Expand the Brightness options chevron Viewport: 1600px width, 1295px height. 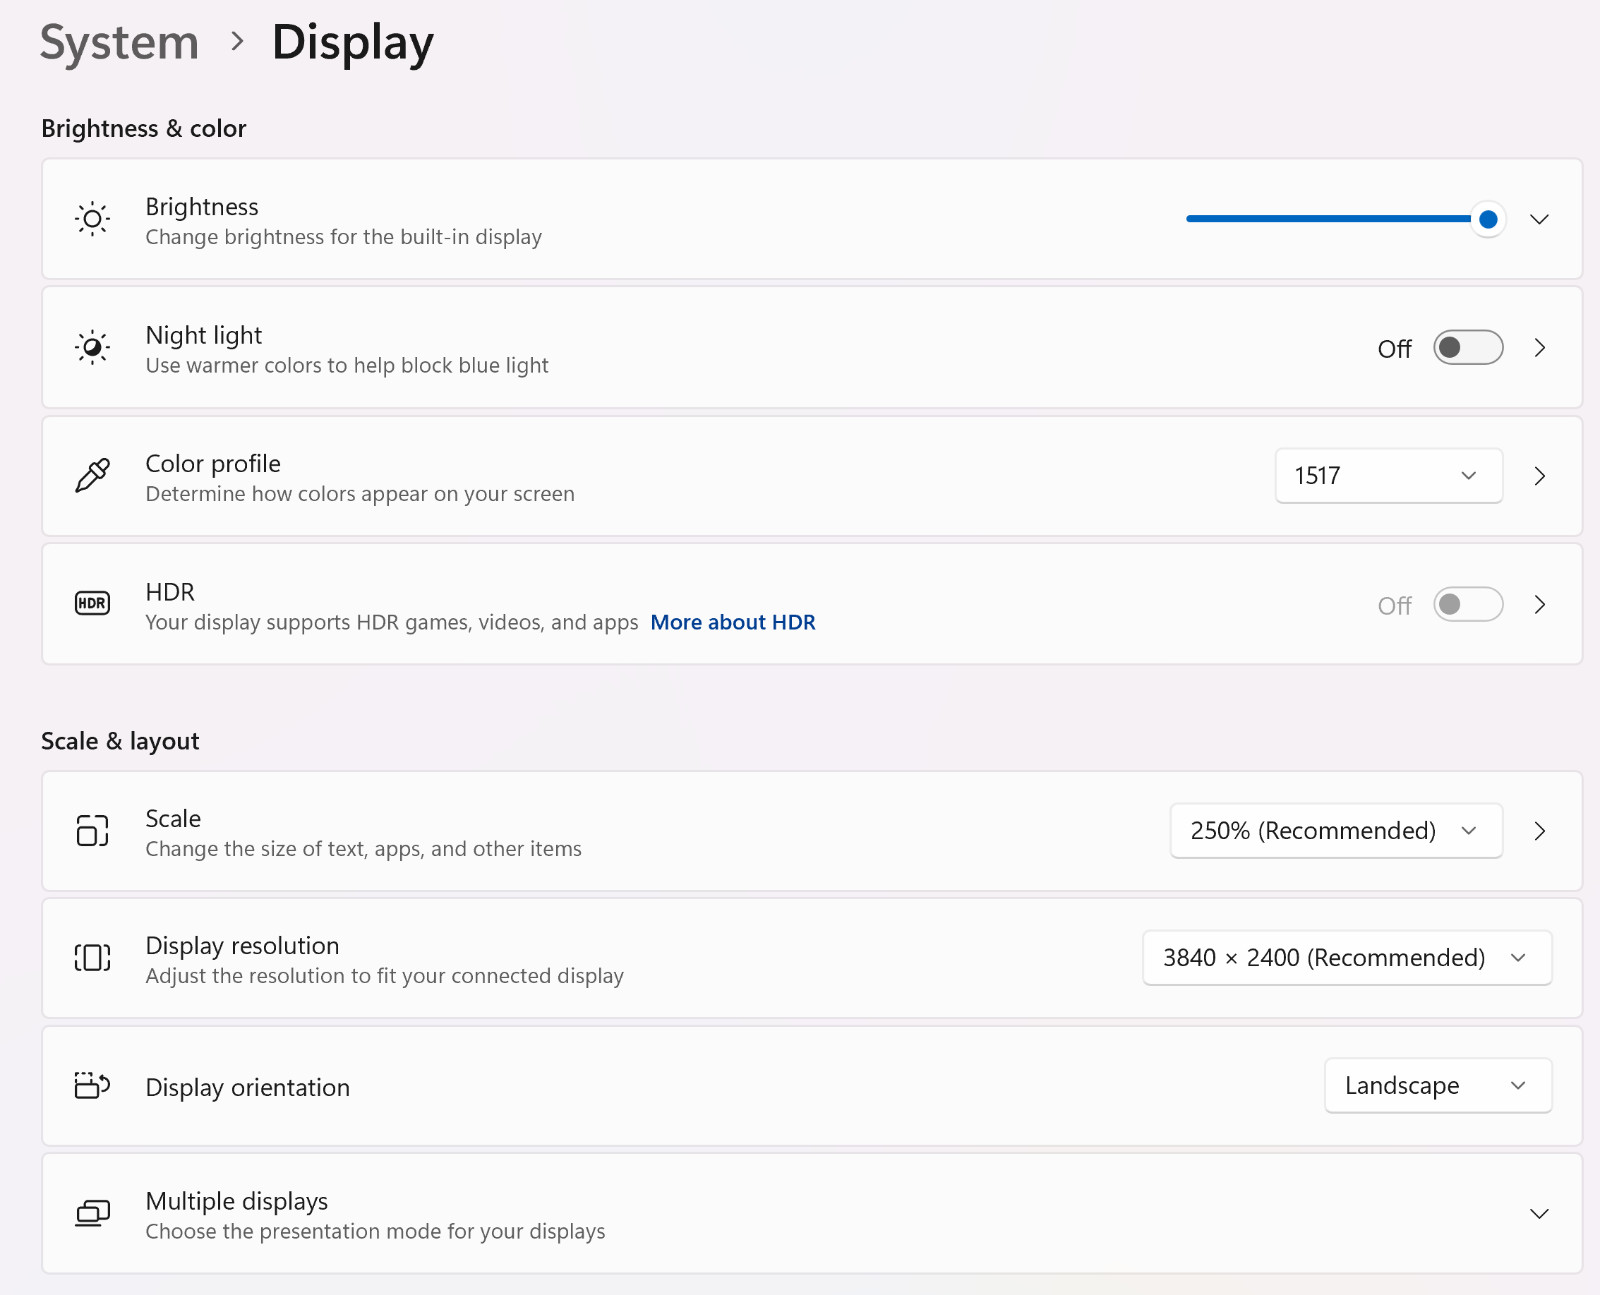[1539, 219]
